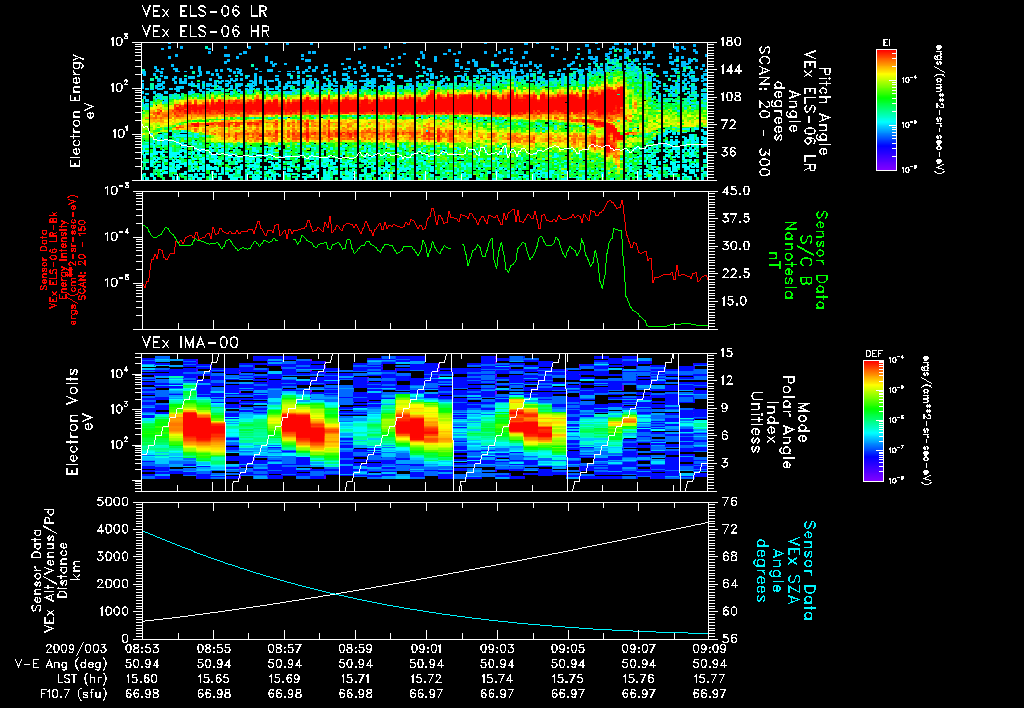The height and width of the screenshot is (708, 1024).
Task: Click the 68 degree SZA tick label
Action: (729, 556)
